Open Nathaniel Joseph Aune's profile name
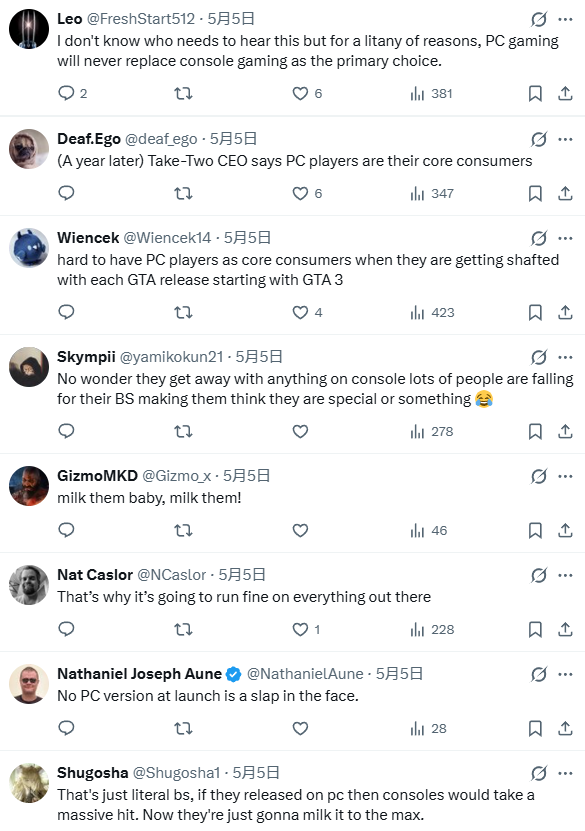The height and width of the screenshot is (831, 585). [139, 674]
